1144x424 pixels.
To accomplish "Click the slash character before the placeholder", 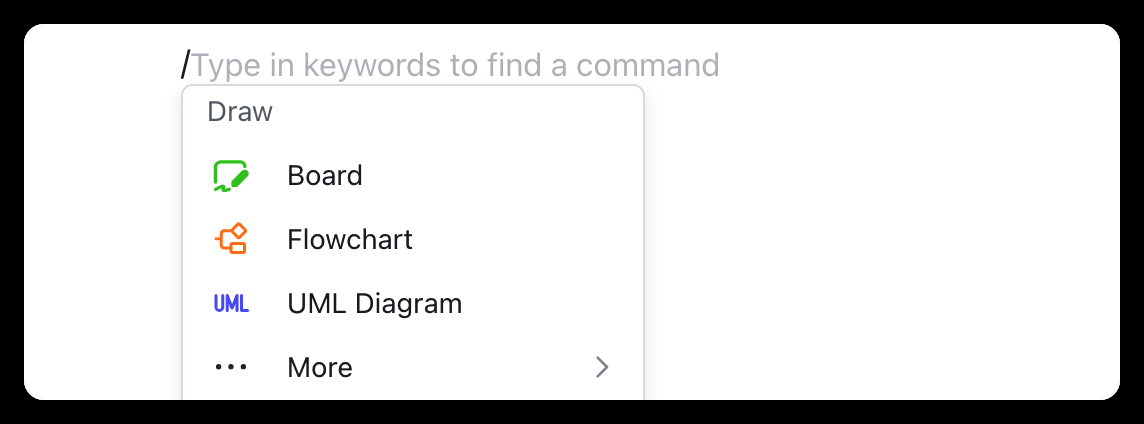I will pyautogui.click(x=185, y=65).
